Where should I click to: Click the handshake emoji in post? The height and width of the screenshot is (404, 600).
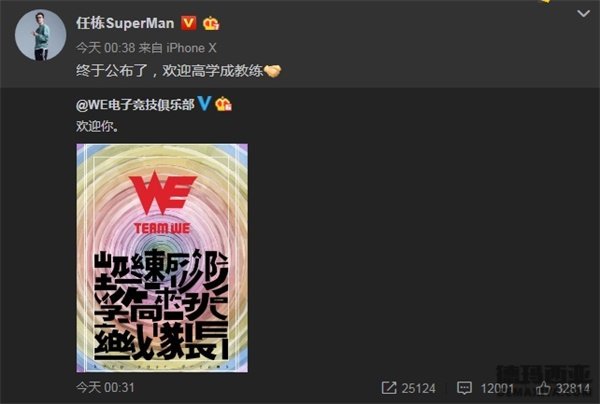click(272, 70)
